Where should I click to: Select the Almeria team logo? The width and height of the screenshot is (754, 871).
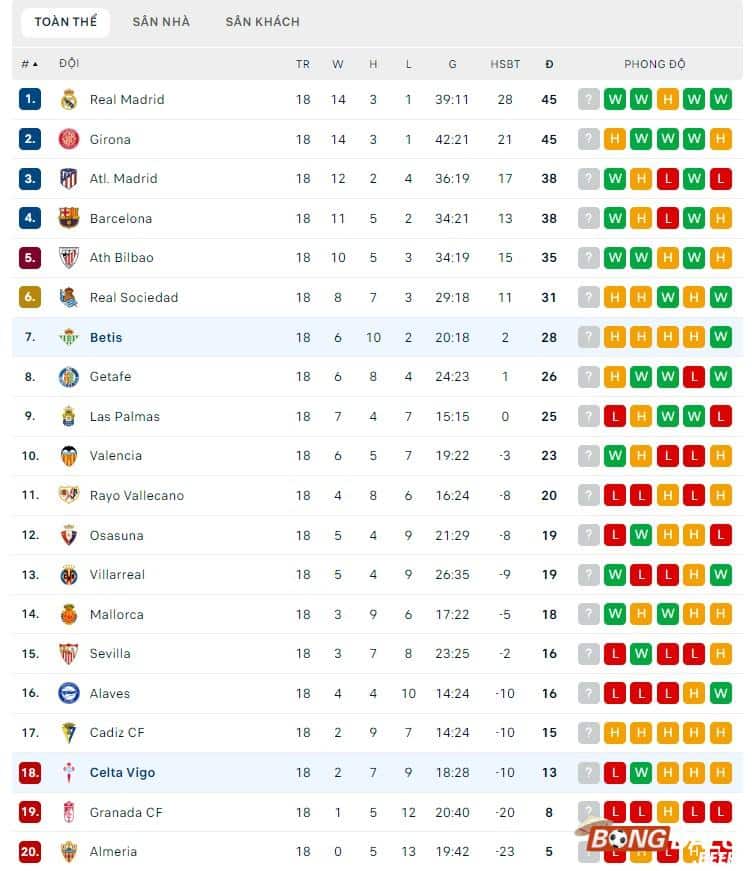[x=69, y=851]
